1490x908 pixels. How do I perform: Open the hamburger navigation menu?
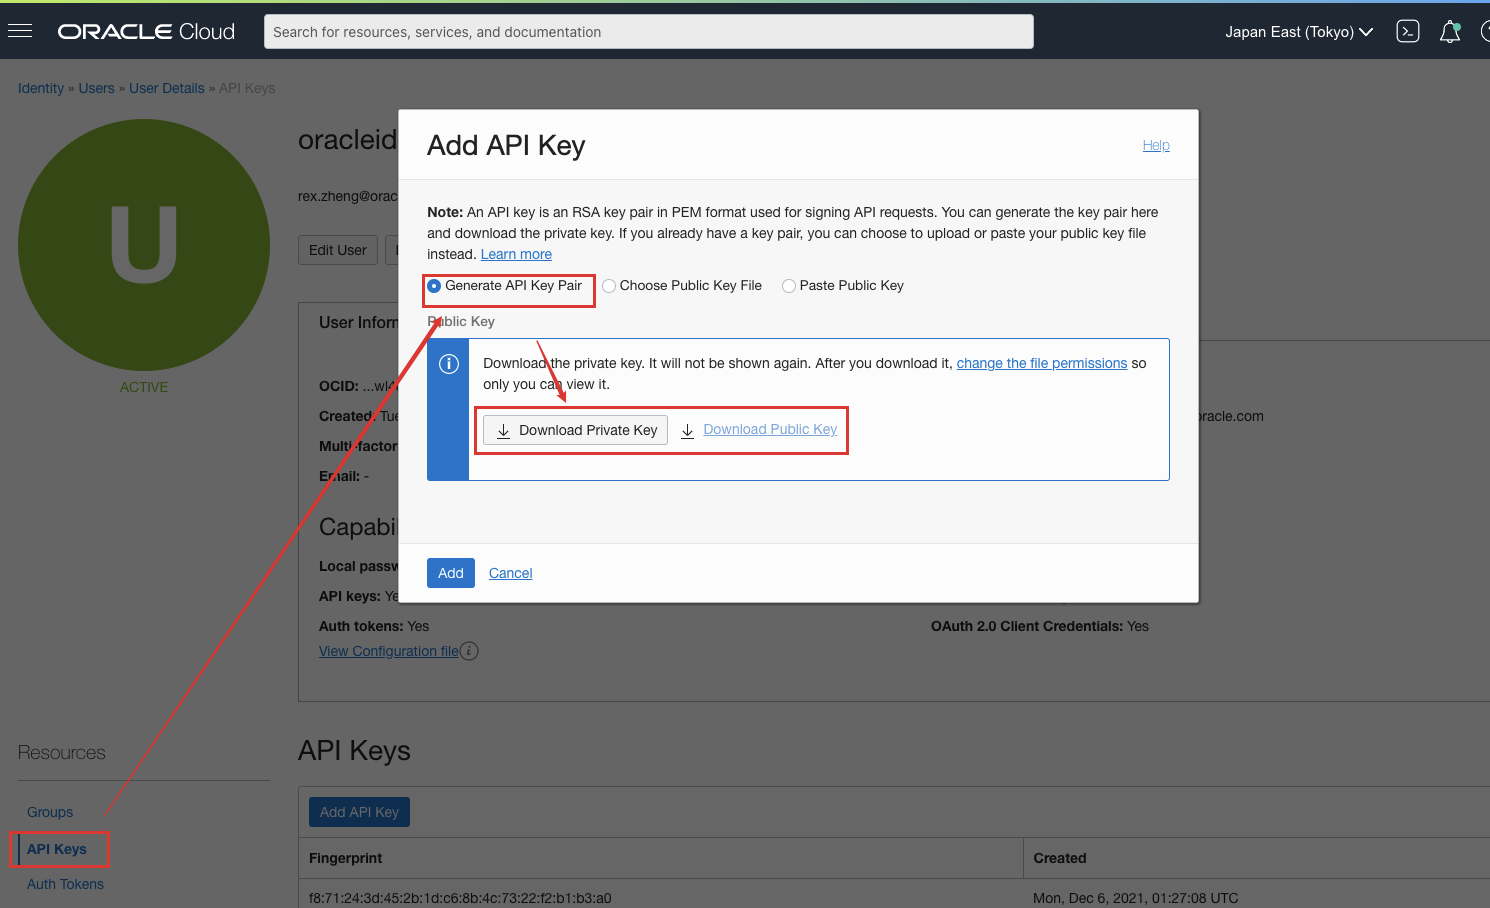tap(20, 31)
